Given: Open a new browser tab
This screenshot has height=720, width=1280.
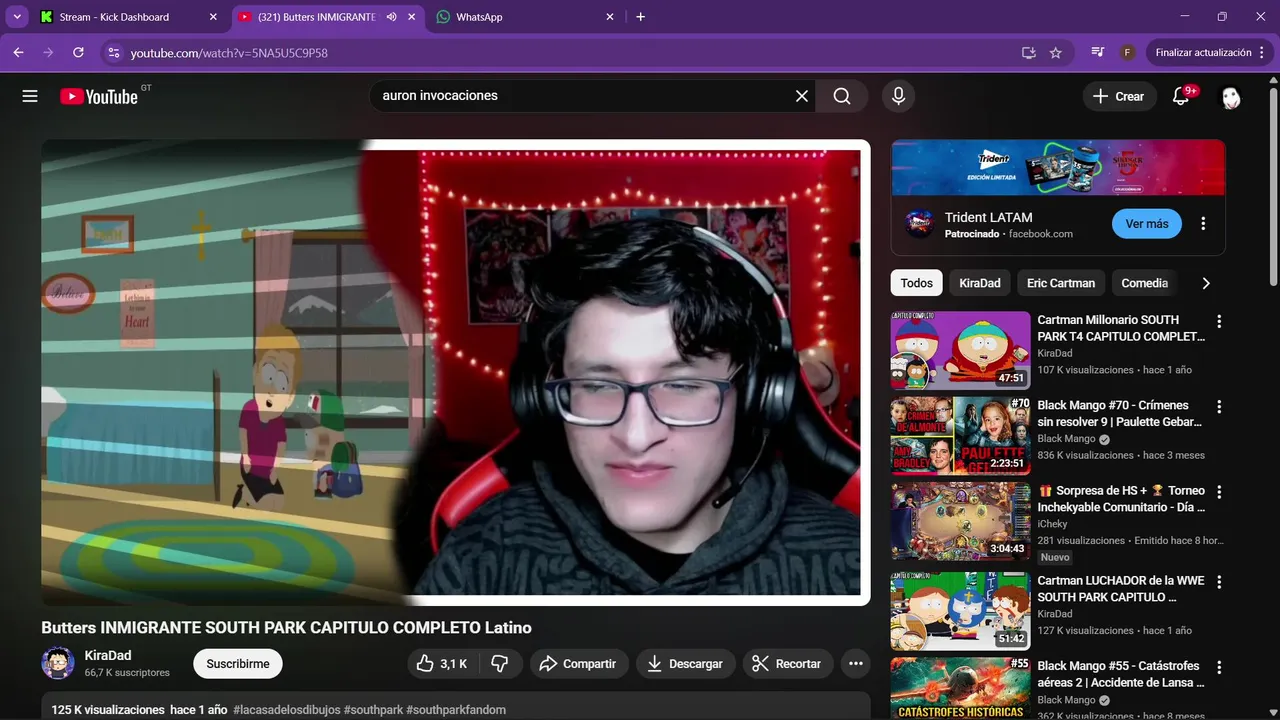Looking at the screenshot, I should point(641,17).
